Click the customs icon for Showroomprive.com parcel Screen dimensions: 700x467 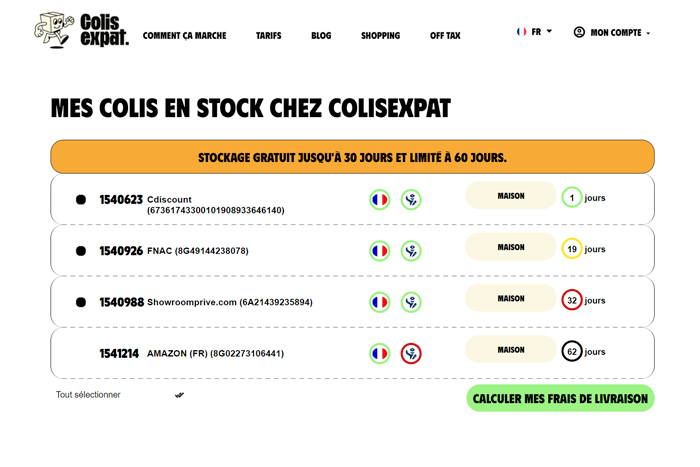(411, 302)
